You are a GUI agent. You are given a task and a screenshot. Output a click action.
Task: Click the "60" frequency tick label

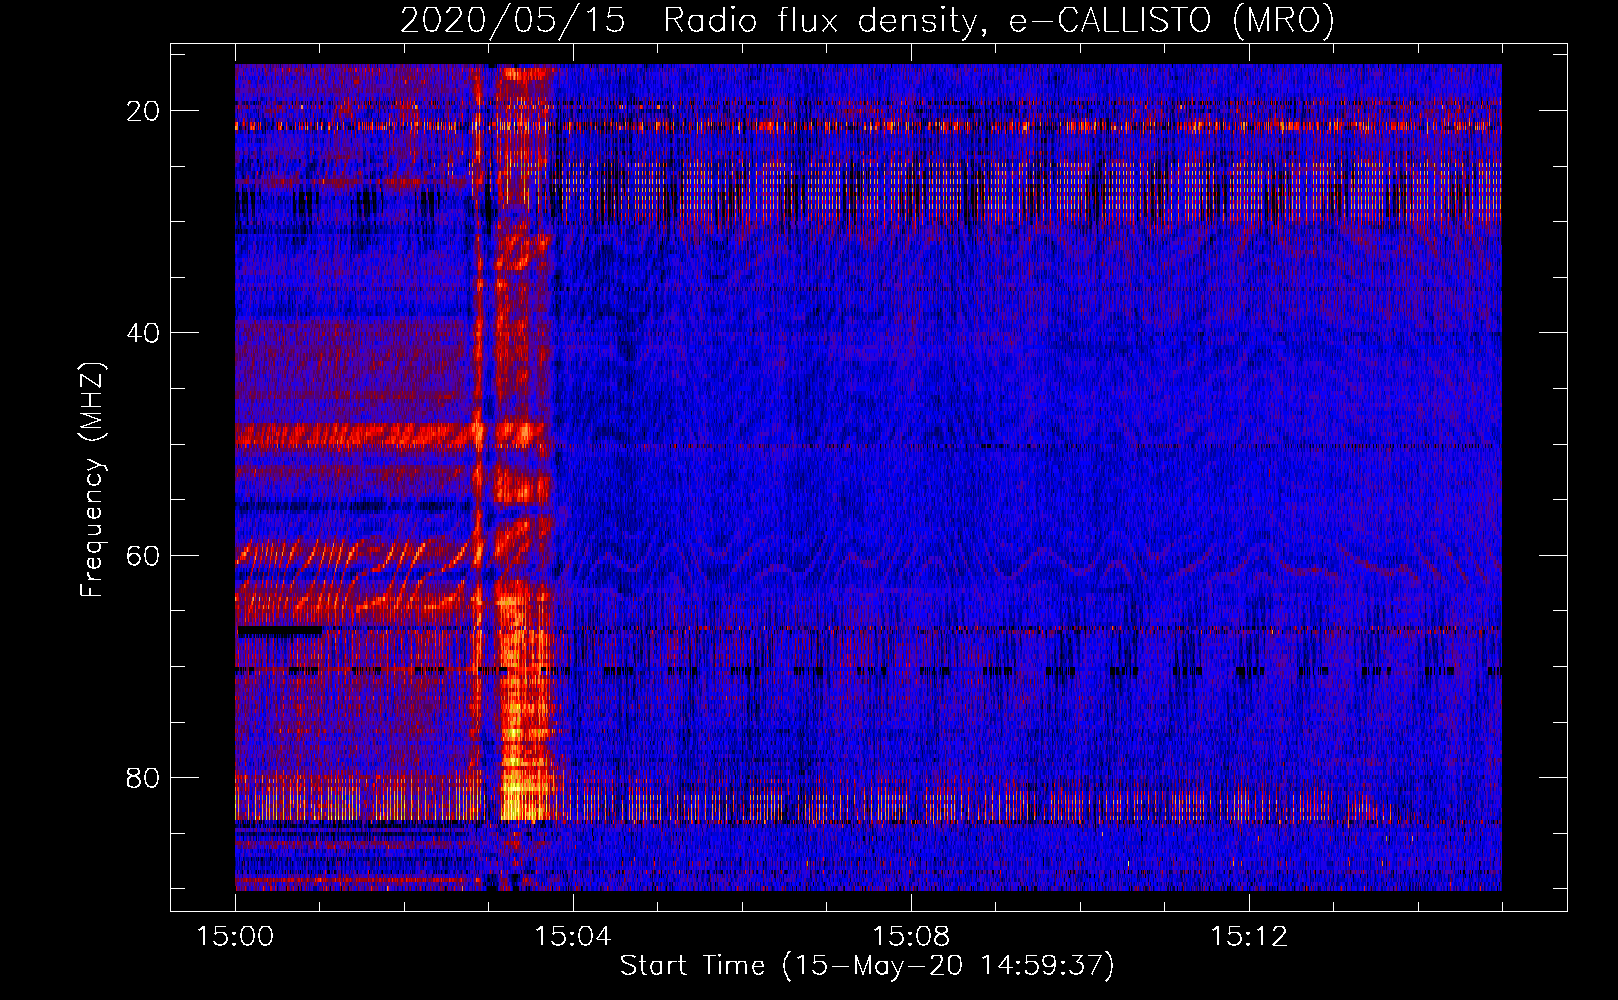tap(144, 556)
